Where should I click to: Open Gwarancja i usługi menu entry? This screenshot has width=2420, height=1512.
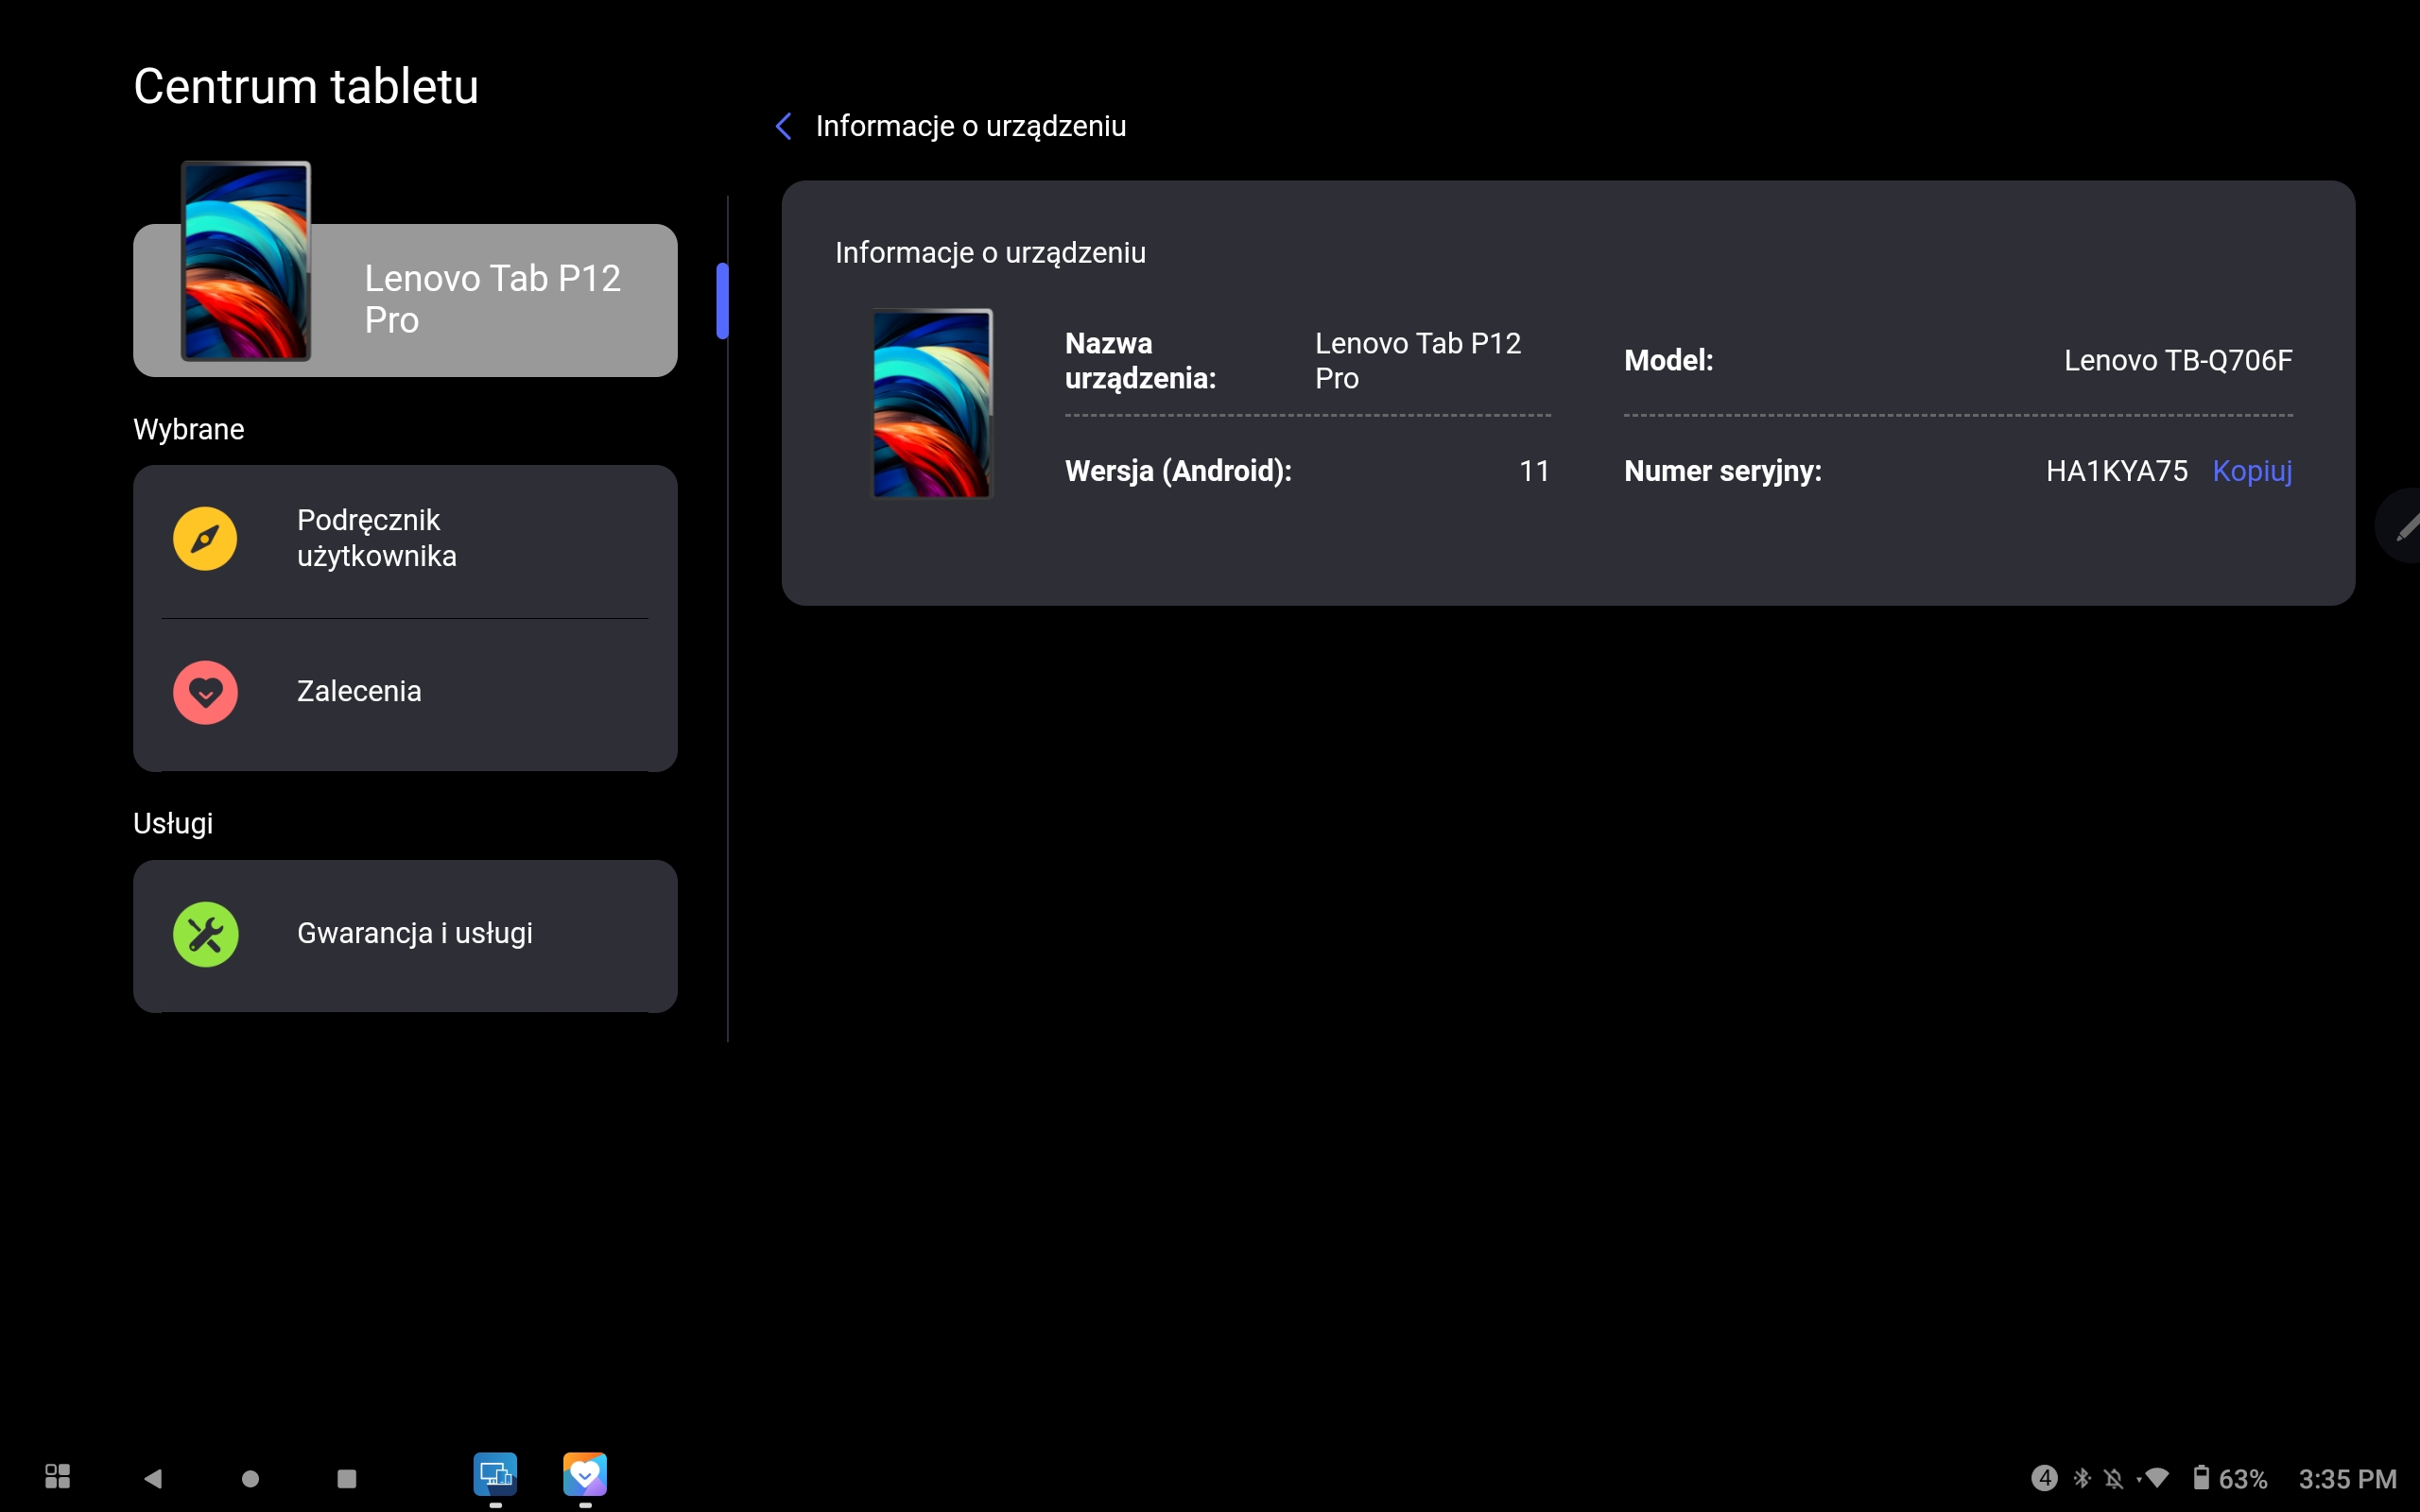click(x=405, y=935)
